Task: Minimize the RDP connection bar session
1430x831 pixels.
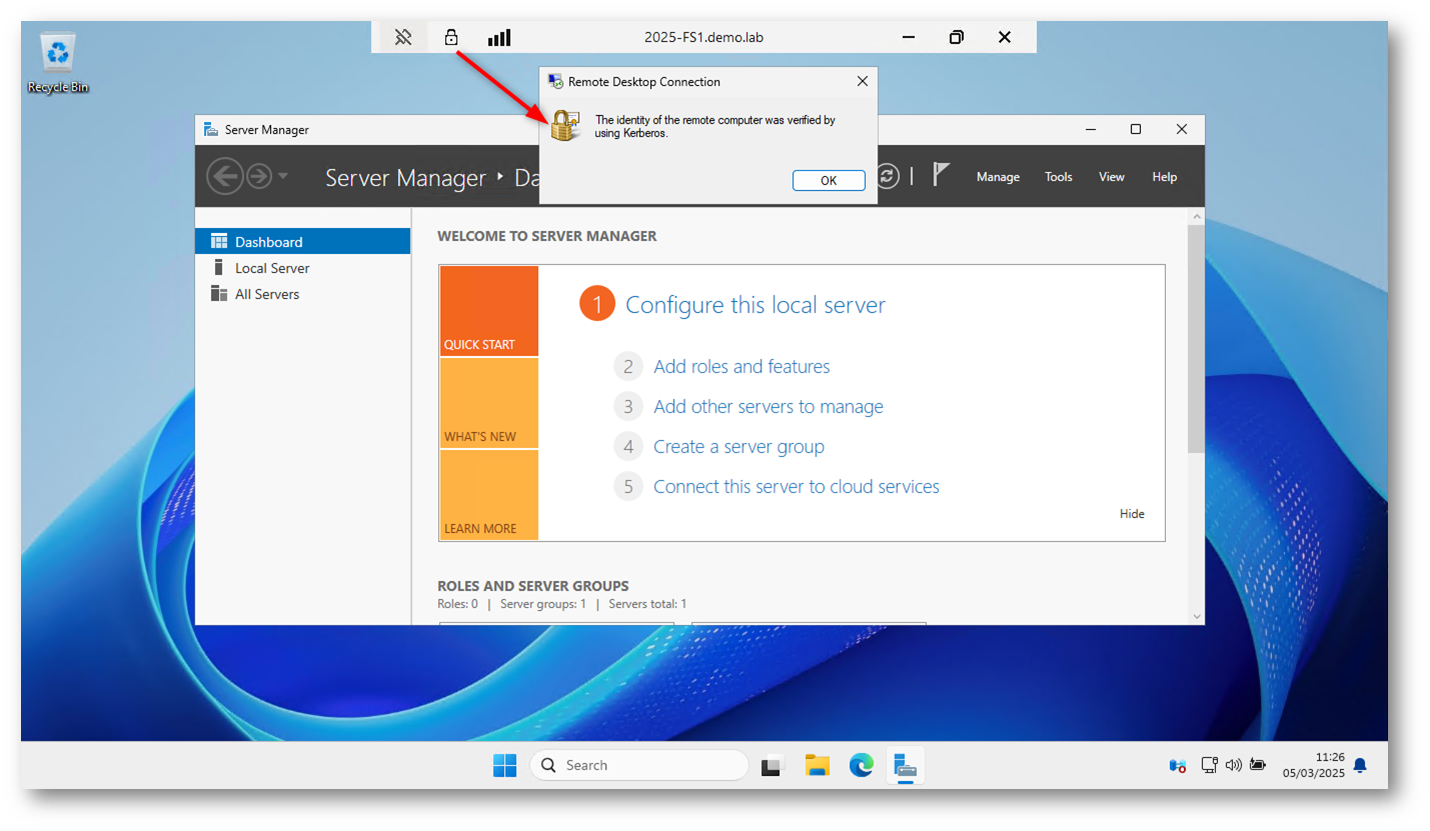Action: pyautogui.click(x=908, y=38)
